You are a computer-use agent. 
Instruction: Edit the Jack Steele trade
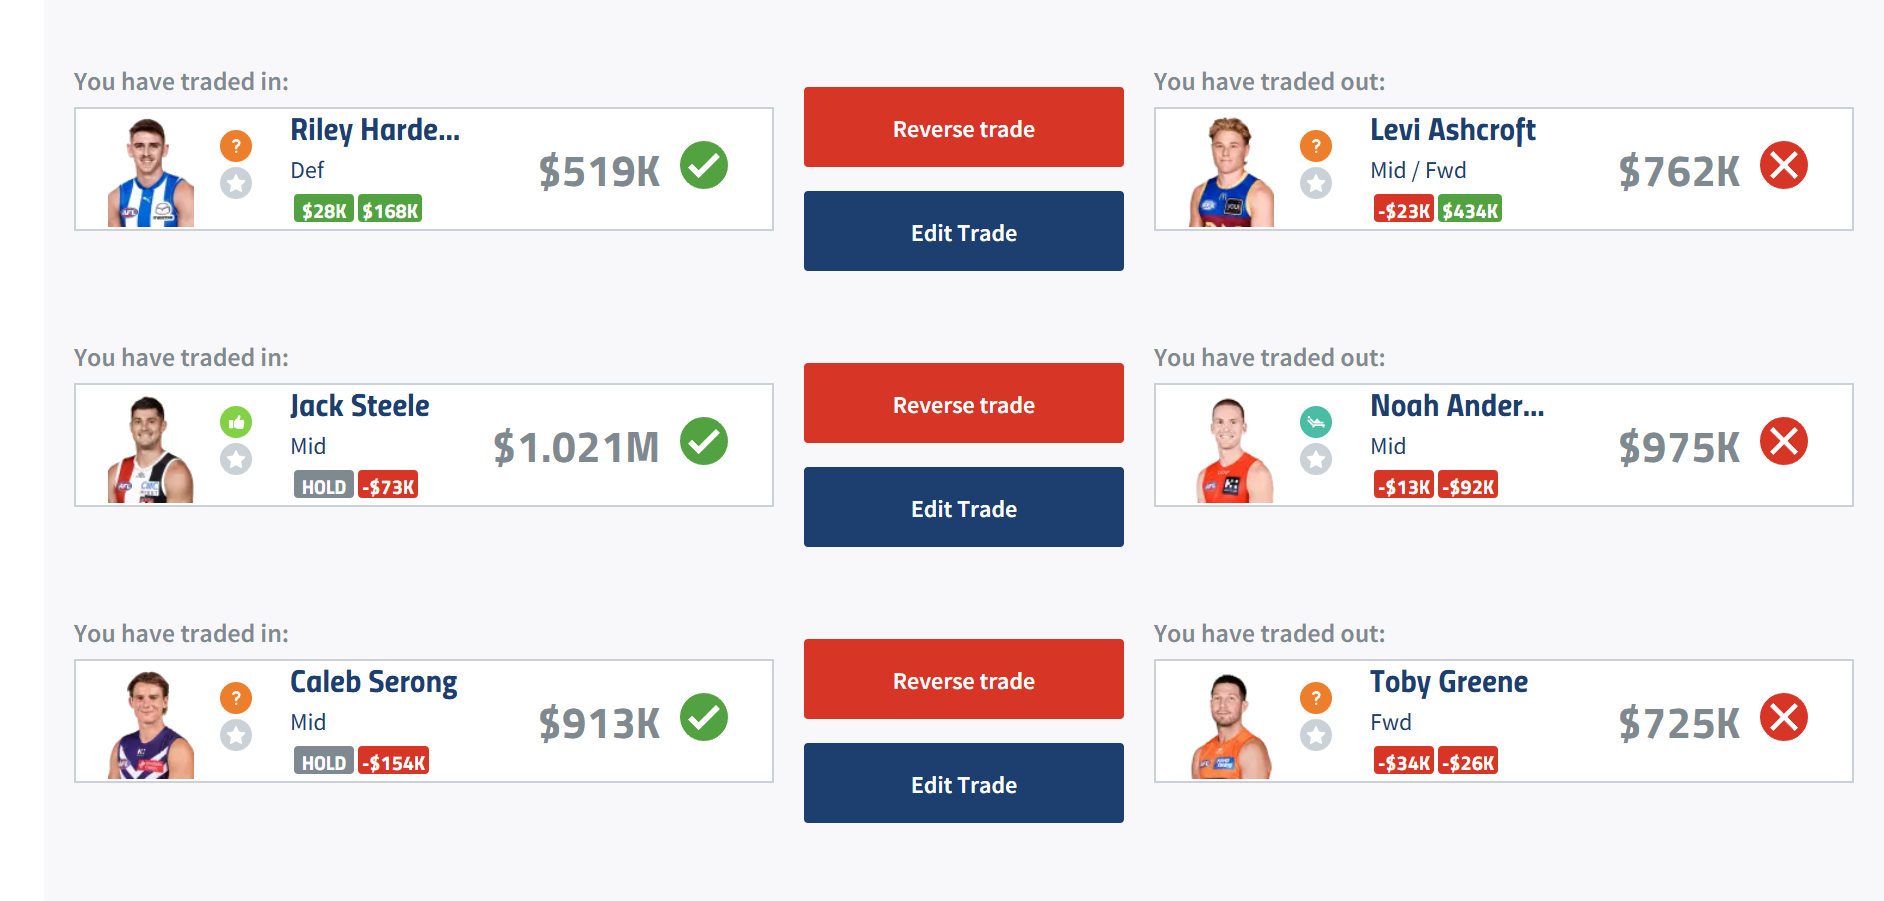[x=964, y=507]
